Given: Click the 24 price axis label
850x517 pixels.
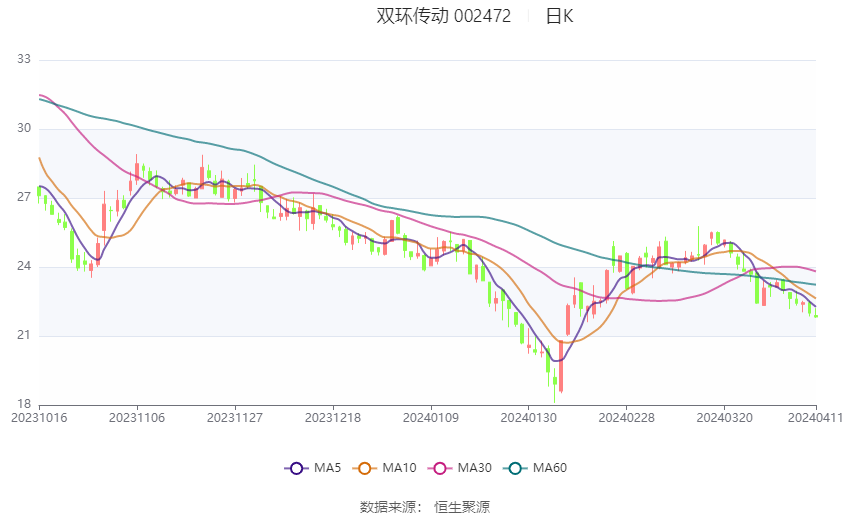Looking at the screenshot, I should coord(25,267).
